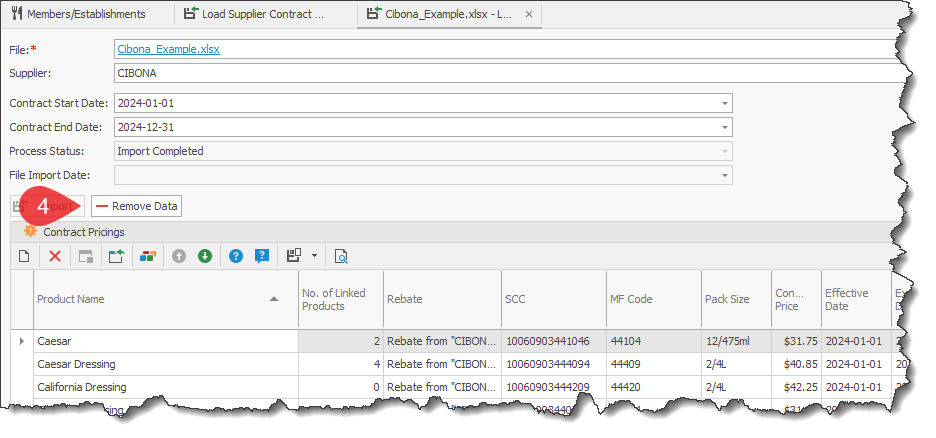This screenshot has height=438, width=936.
Task: Click the green down arrow icon
Action: pos(205,256)
